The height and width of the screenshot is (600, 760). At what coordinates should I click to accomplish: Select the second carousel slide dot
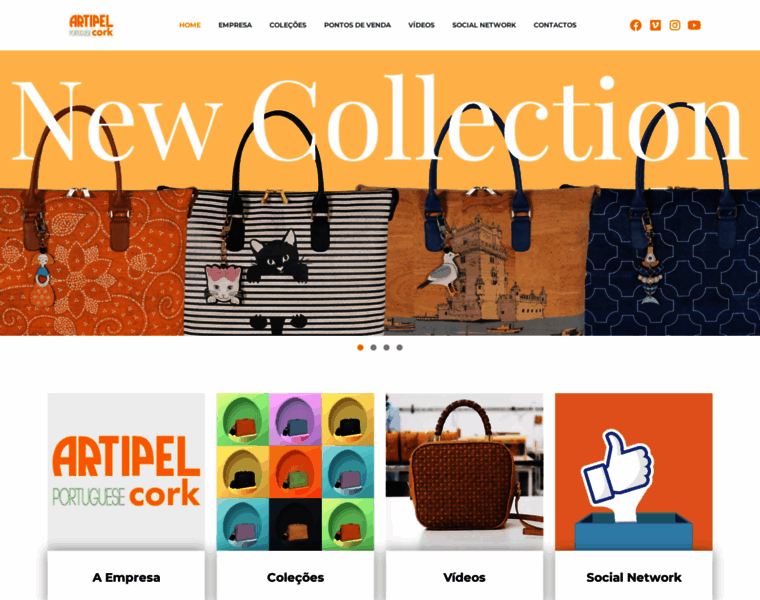click(373, 347)
